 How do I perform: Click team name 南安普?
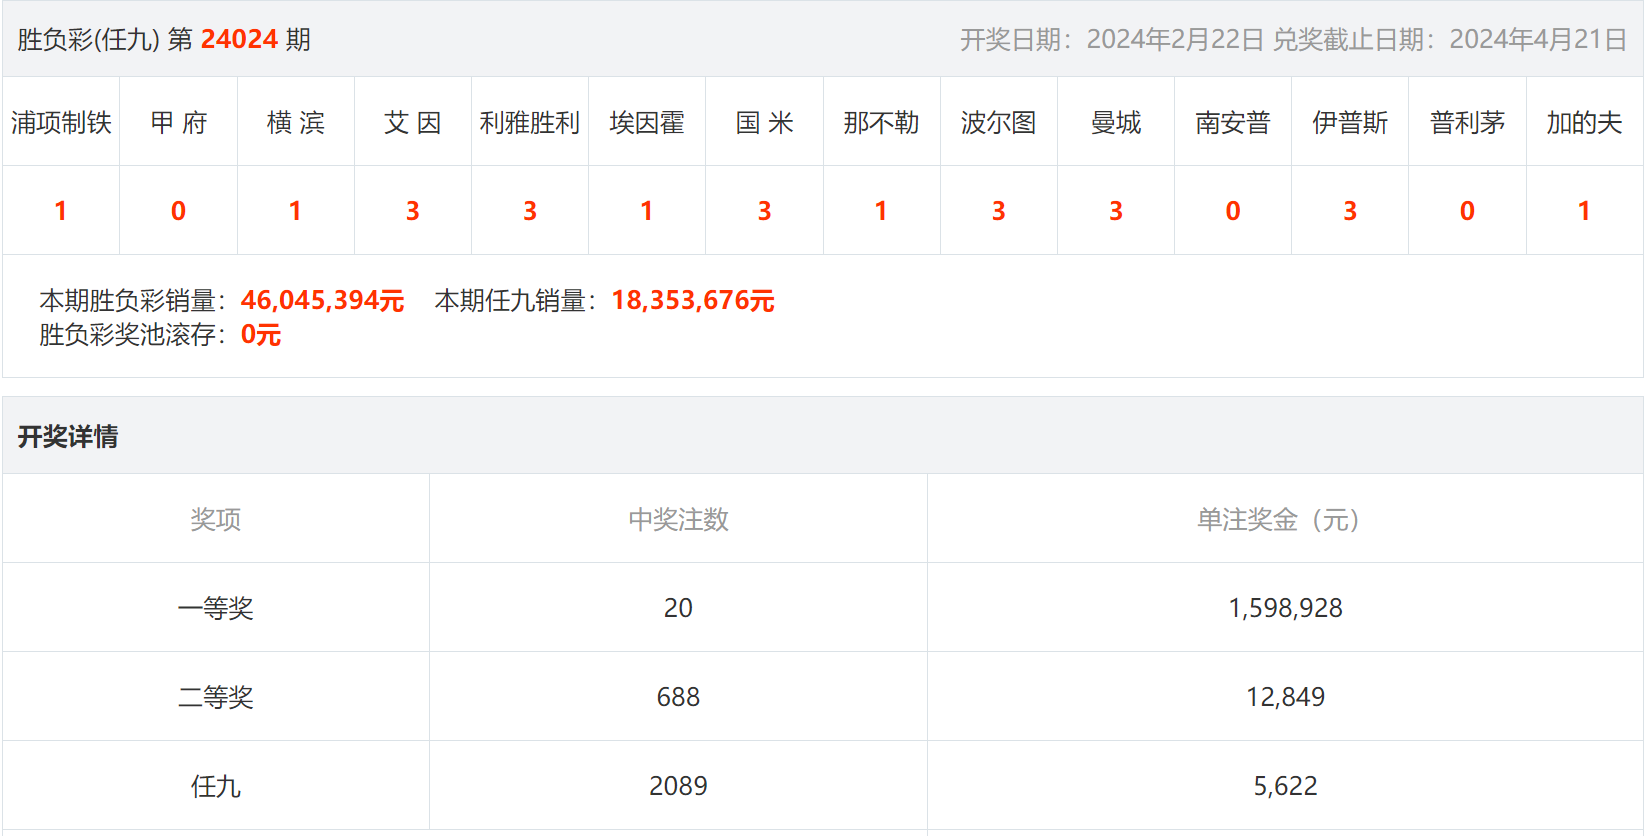point(1232,122)
